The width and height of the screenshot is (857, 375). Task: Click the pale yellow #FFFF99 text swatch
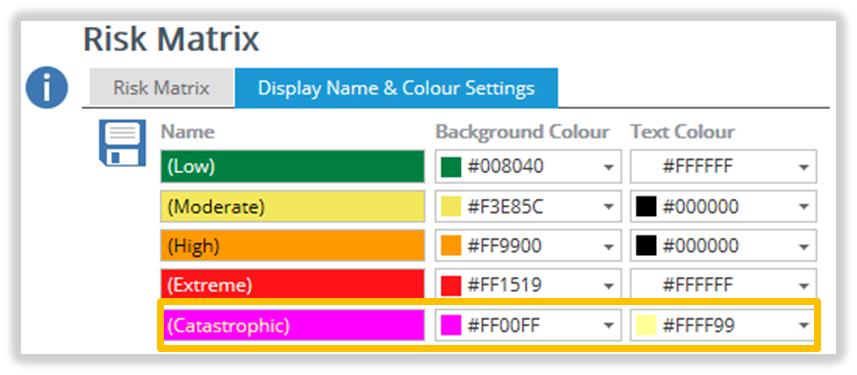(x=646, y=326)
